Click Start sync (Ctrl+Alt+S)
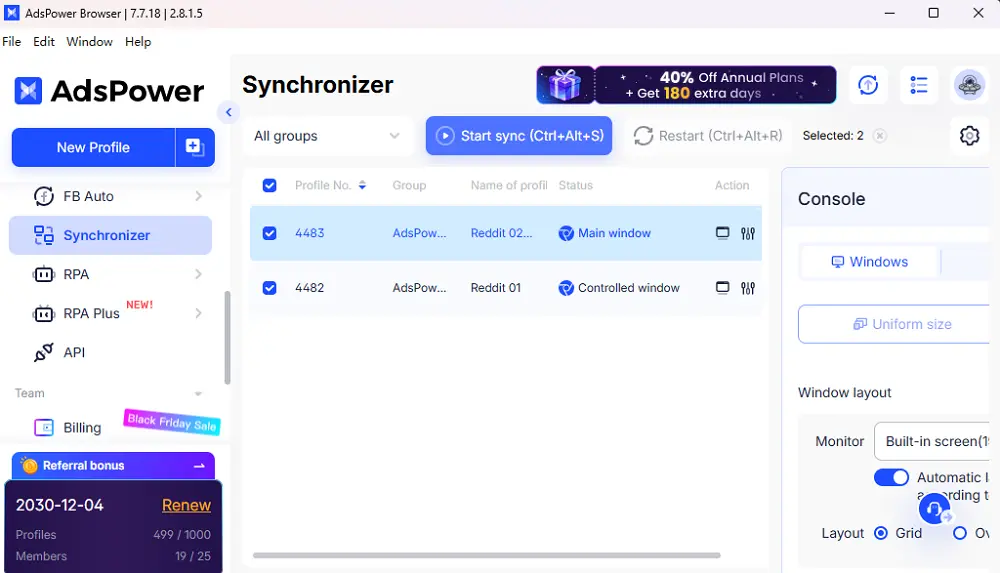 point(519,136)
